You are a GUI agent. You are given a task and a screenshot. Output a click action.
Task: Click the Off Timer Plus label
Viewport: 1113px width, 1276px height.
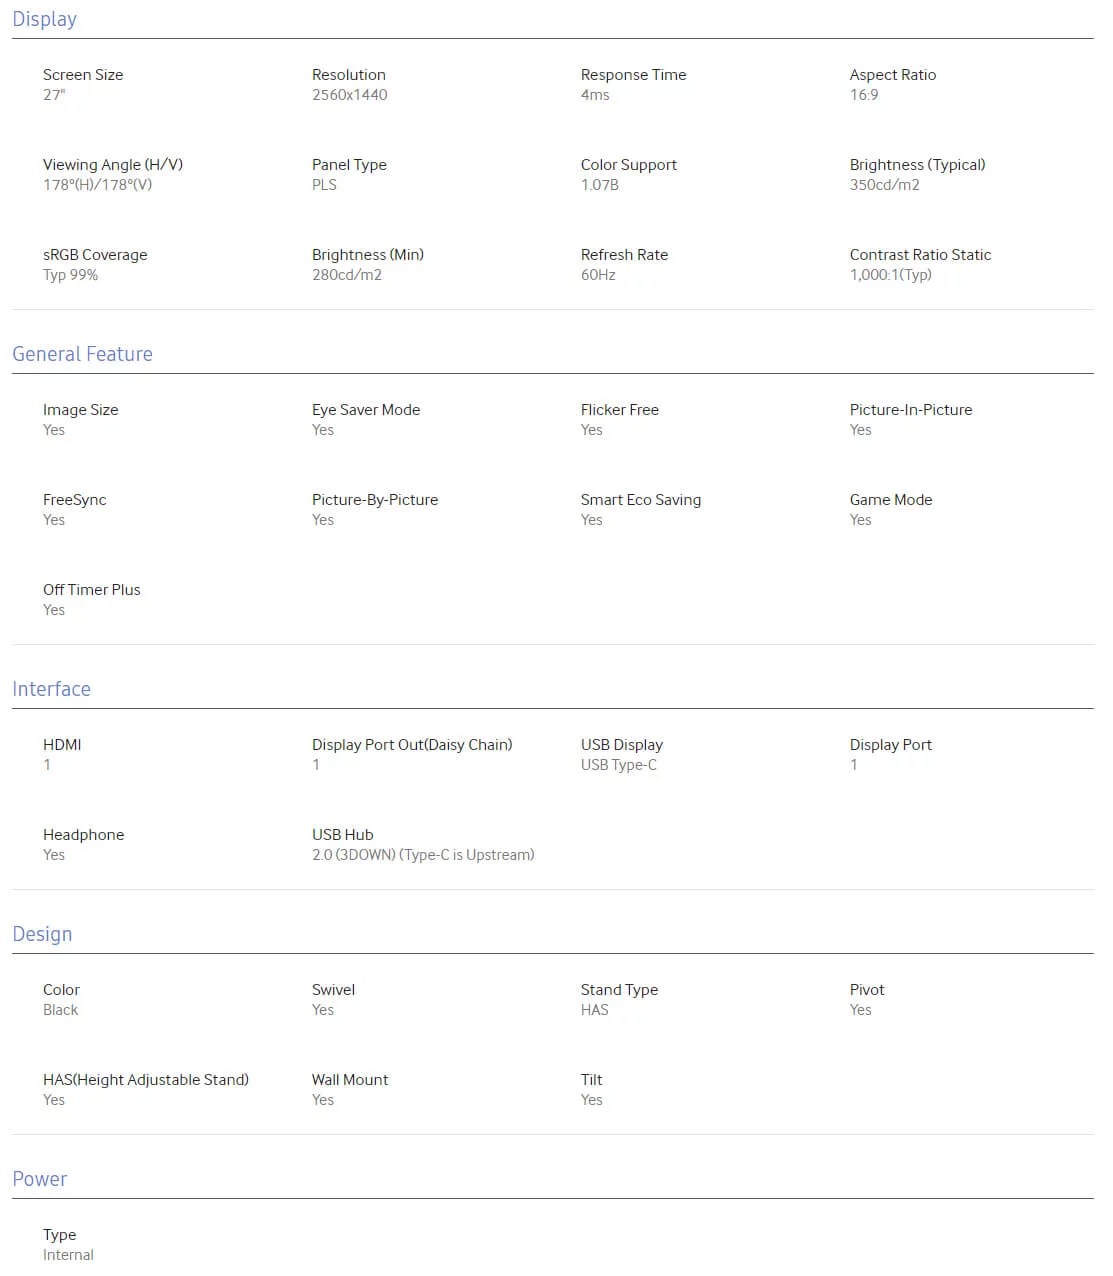pos(91,590)
